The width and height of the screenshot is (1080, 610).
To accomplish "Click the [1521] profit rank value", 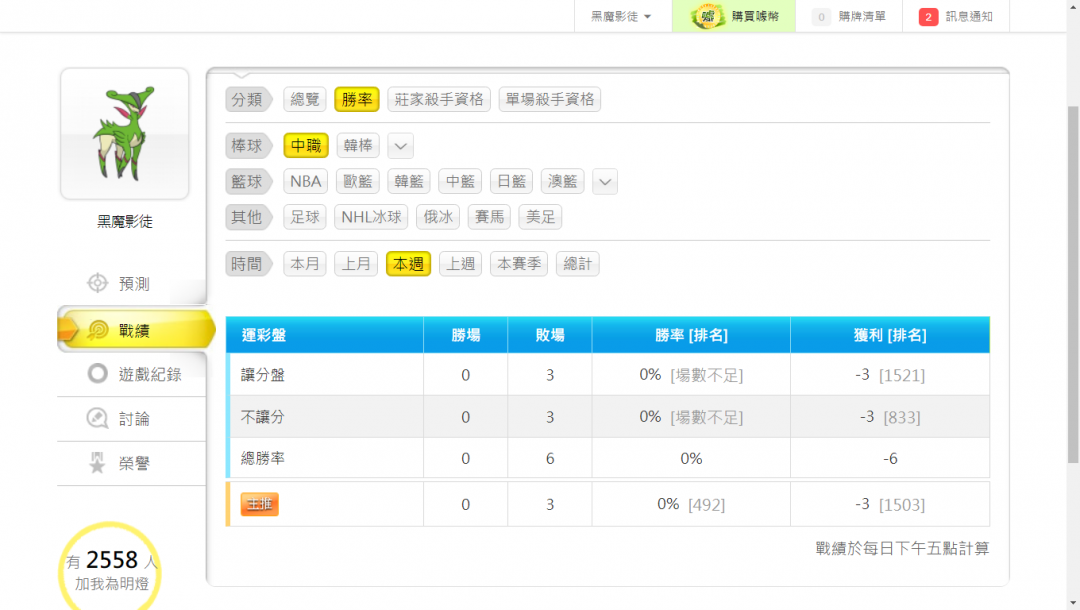I will click(x=902, y=375).
